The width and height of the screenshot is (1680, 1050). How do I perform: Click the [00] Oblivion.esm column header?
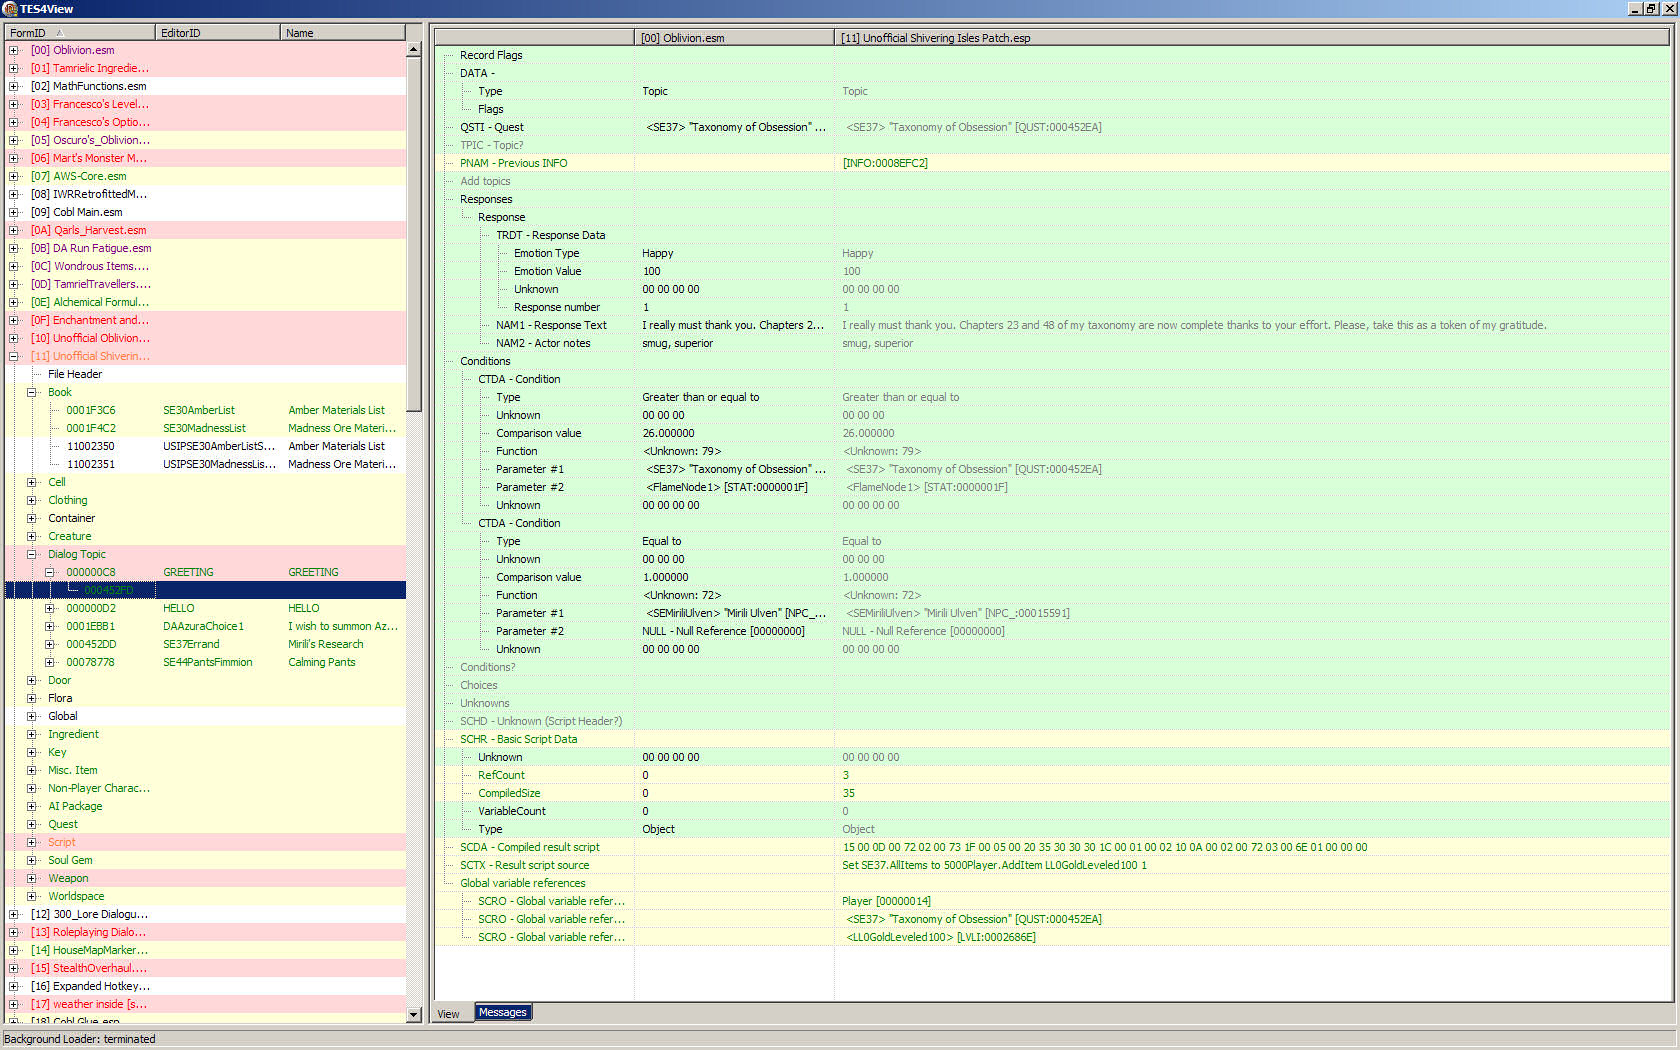tap(734, 38)
